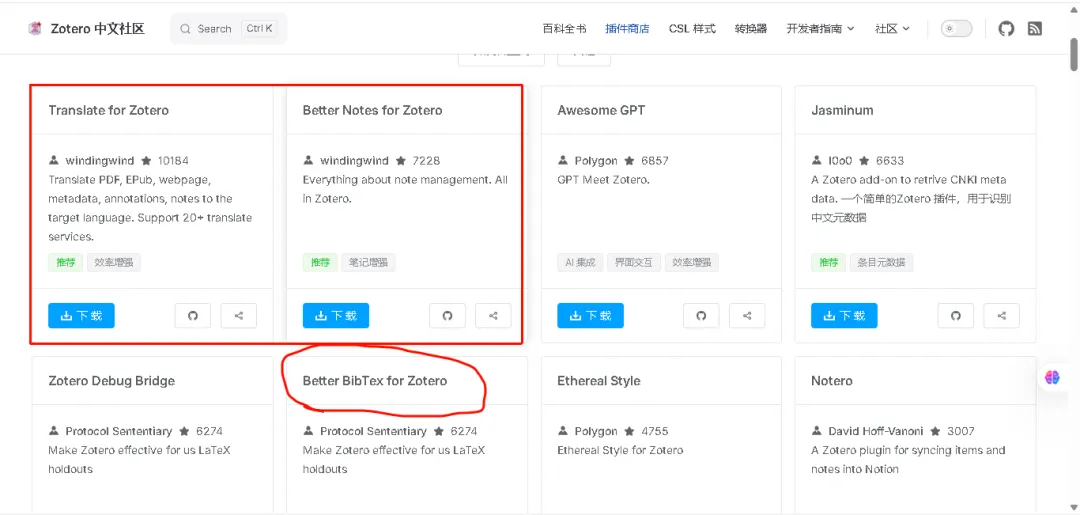Image resolution: width=1080 pixels, height=515 pixels.
Task: Download Translate for Zotero plugin
Action: 81,315
